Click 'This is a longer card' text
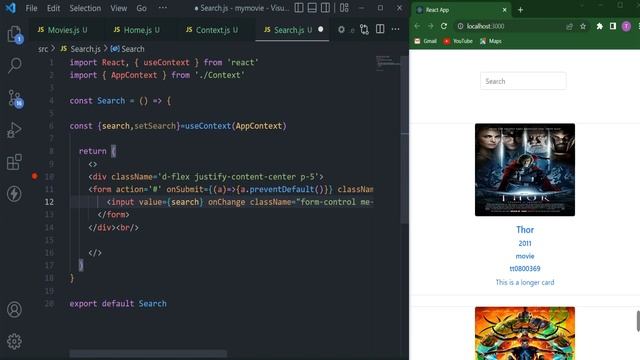 click(525, 282)
